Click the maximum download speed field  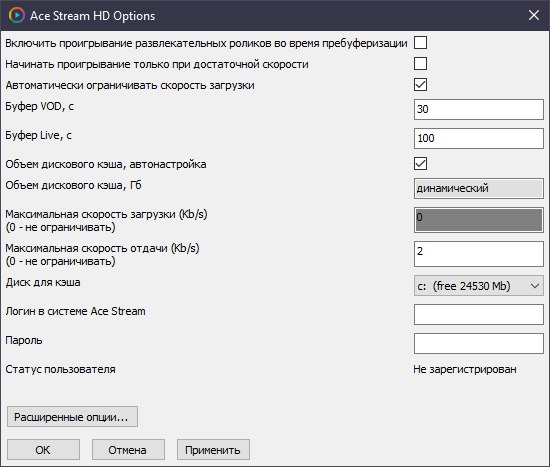pos(479,220)
